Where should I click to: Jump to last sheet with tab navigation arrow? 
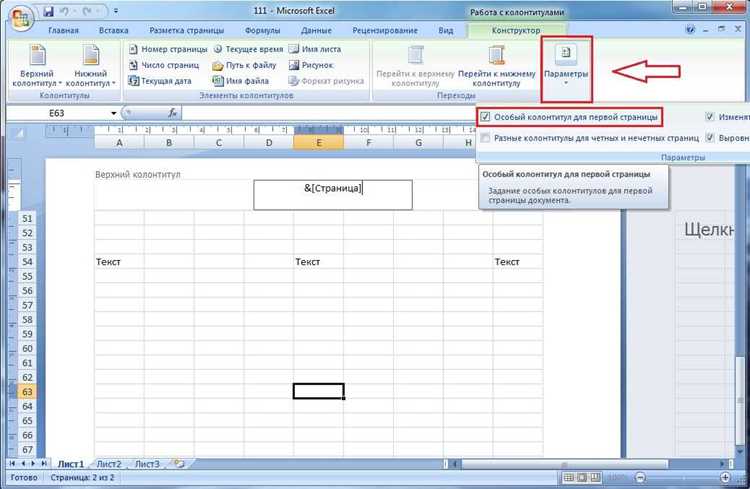pyautogui.click(x=44, y=464)
